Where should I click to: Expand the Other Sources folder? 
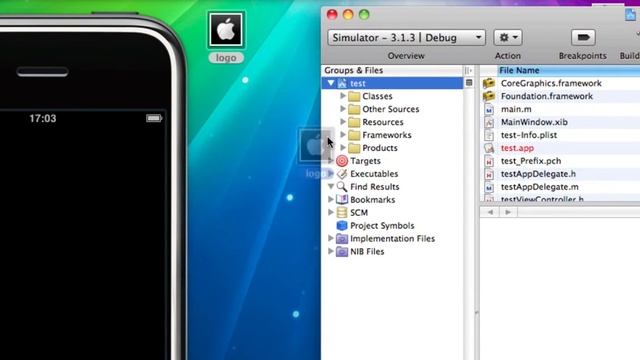343,109
